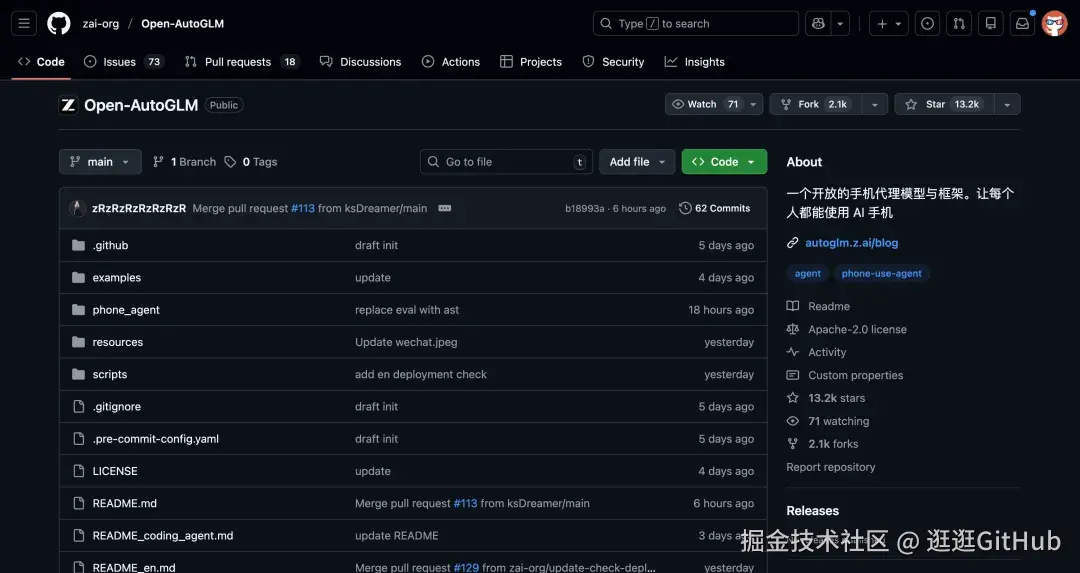
Task: View the 1 Branch list
Action: pos(184,162)
